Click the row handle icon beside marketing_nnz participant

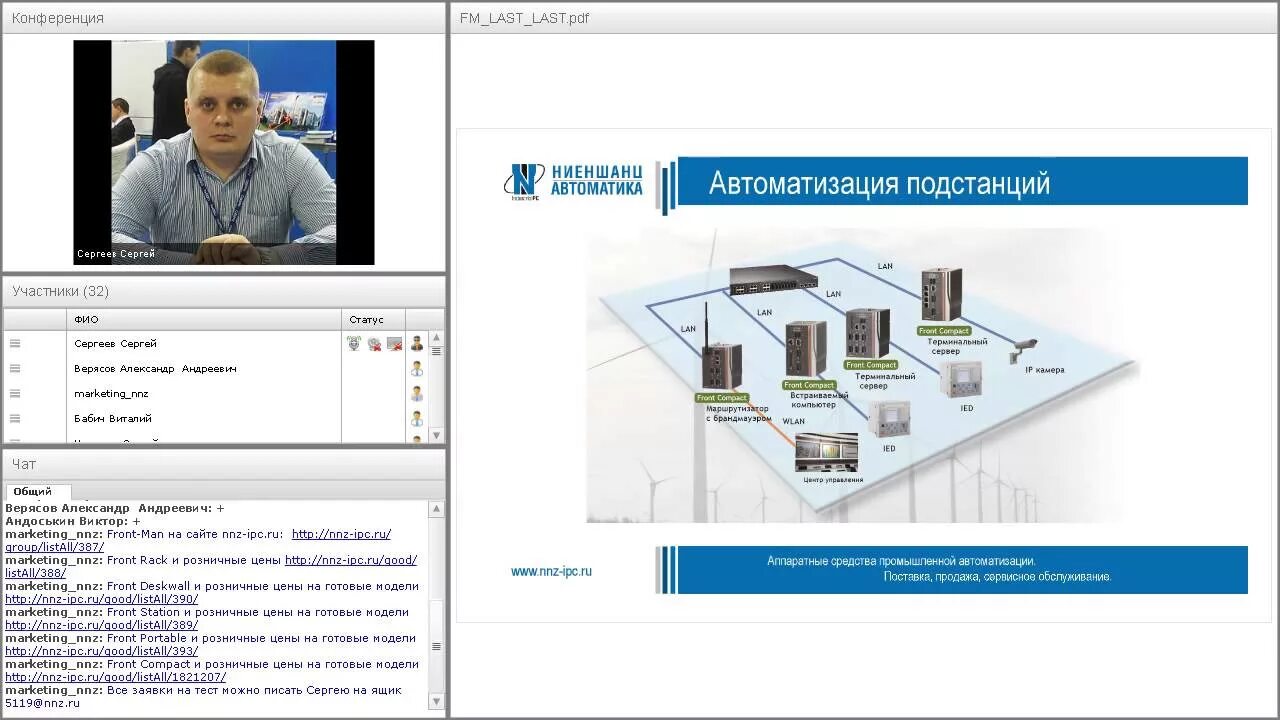tap(15, 393)
